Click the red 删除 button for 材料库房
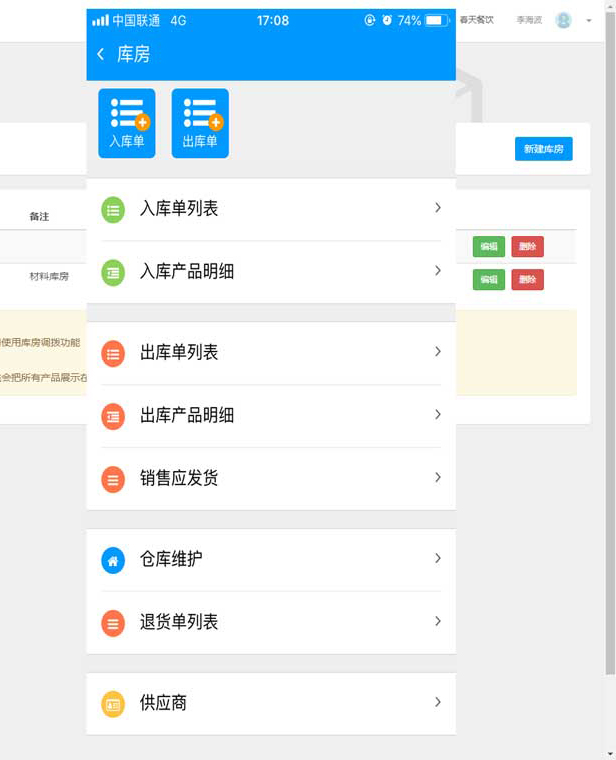616x760 pixels. pos(527,279)
